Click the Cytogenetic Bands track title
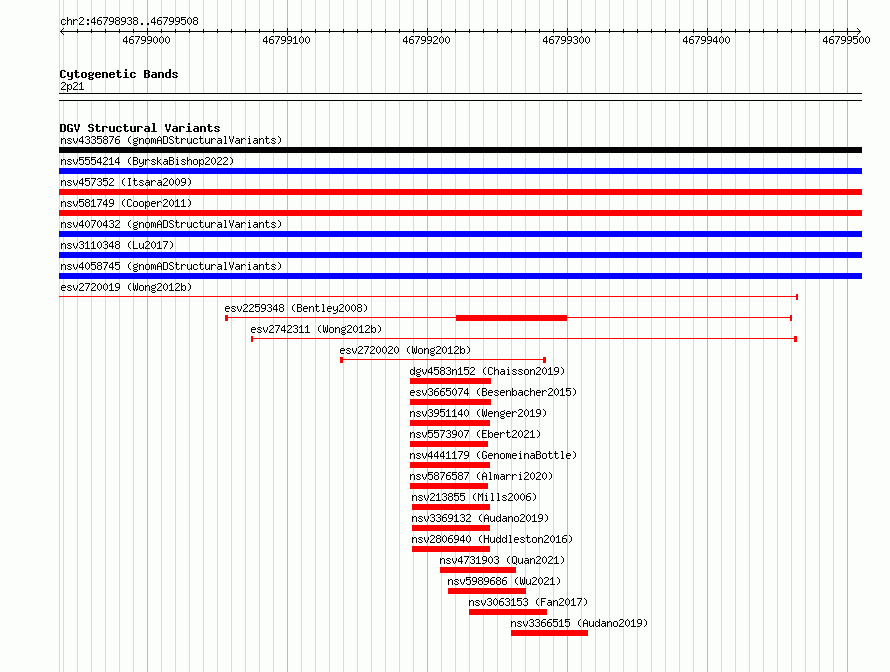Image resolution: width=890 pixels, height=672 pixels. (119, 74)
